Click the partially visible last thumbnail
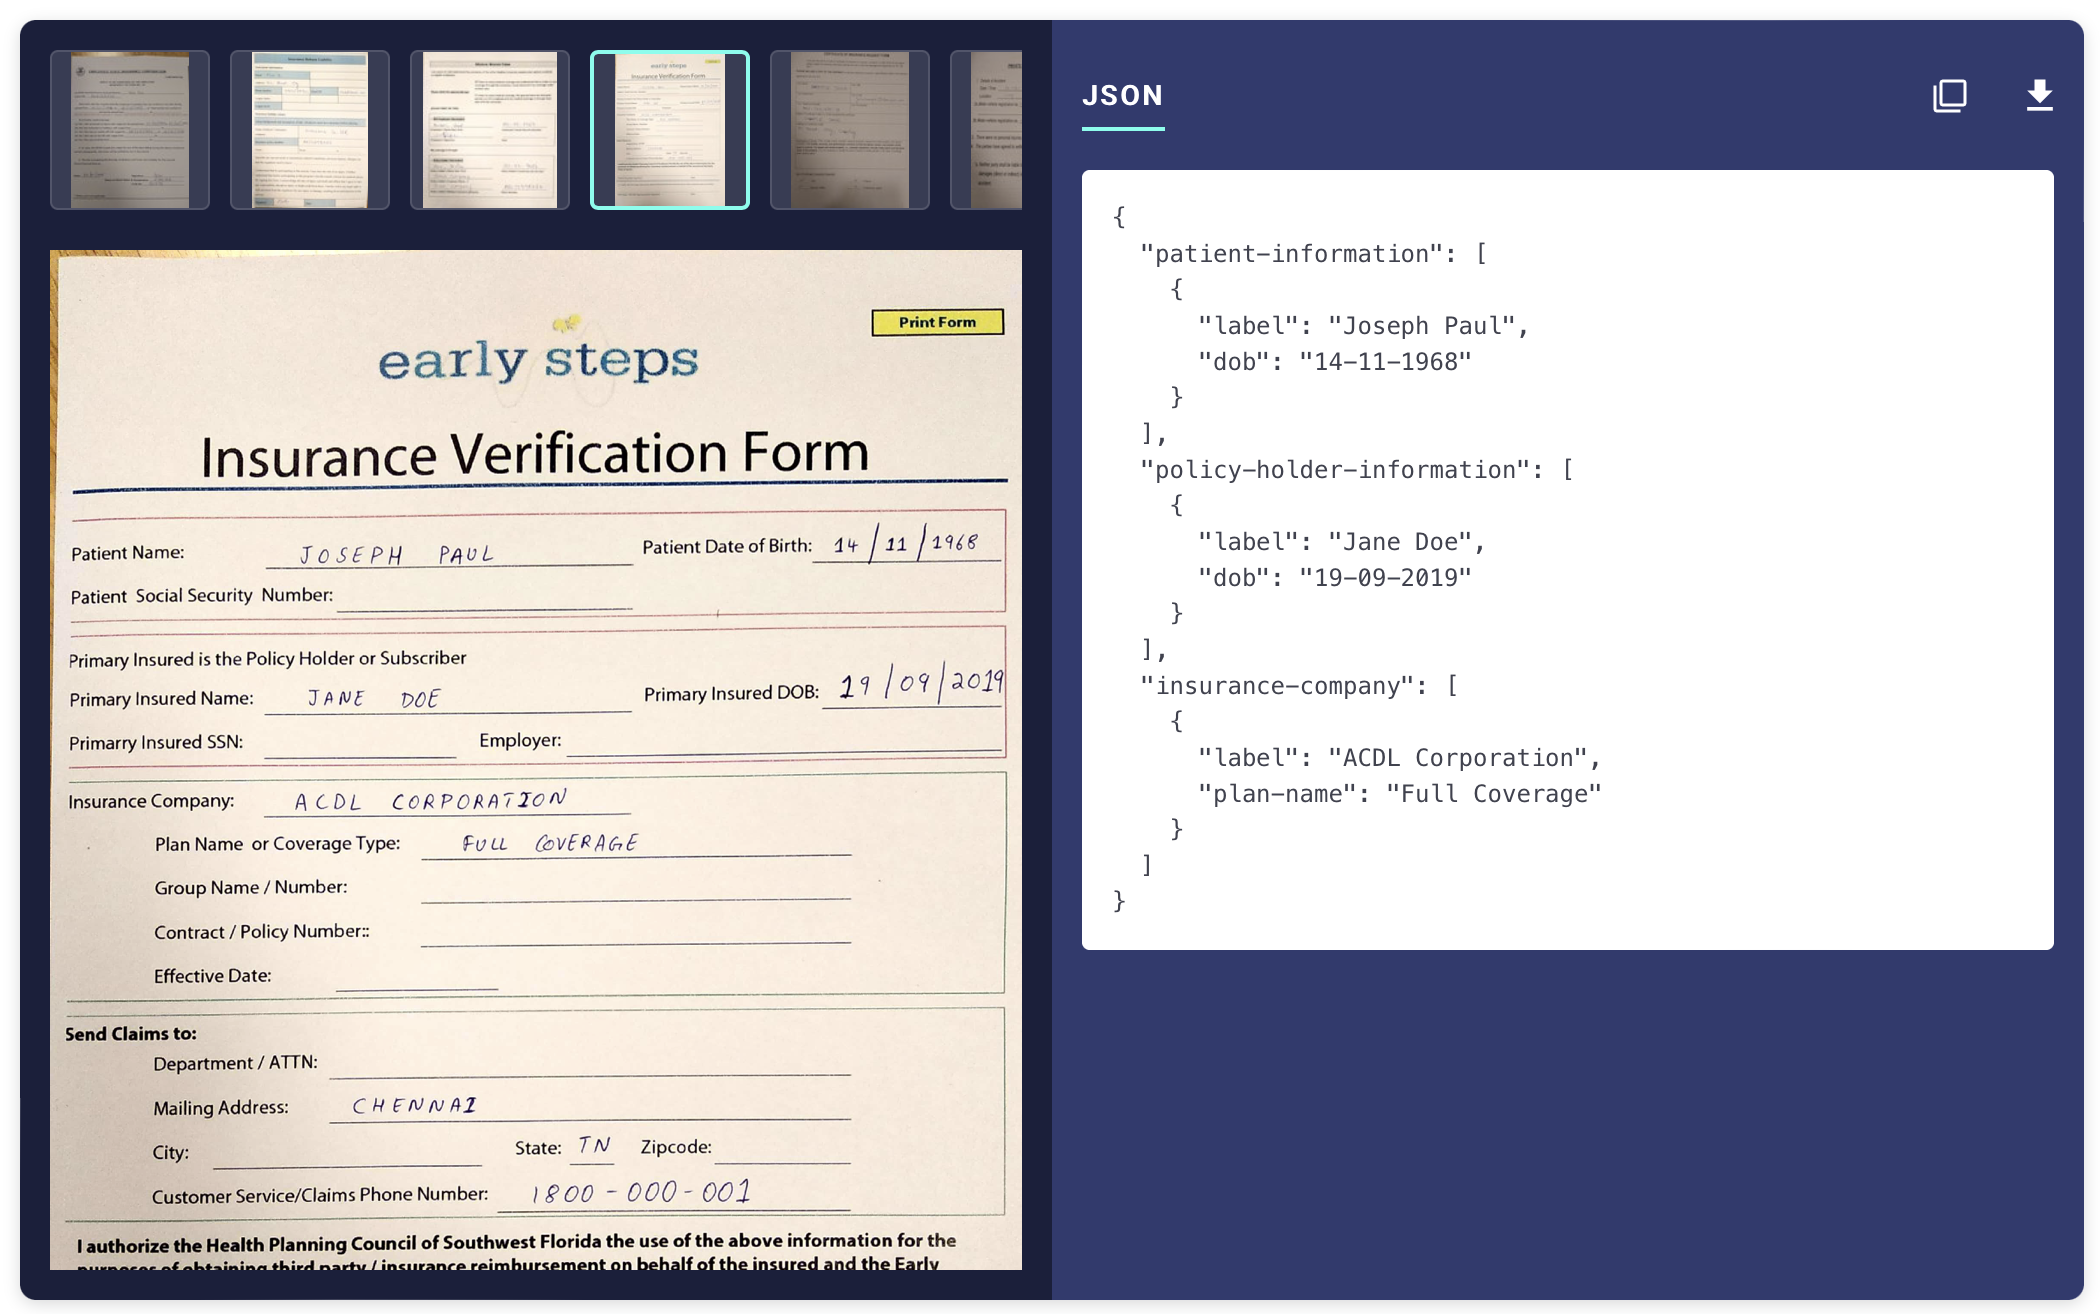2100x1314 pixels. 985,128
